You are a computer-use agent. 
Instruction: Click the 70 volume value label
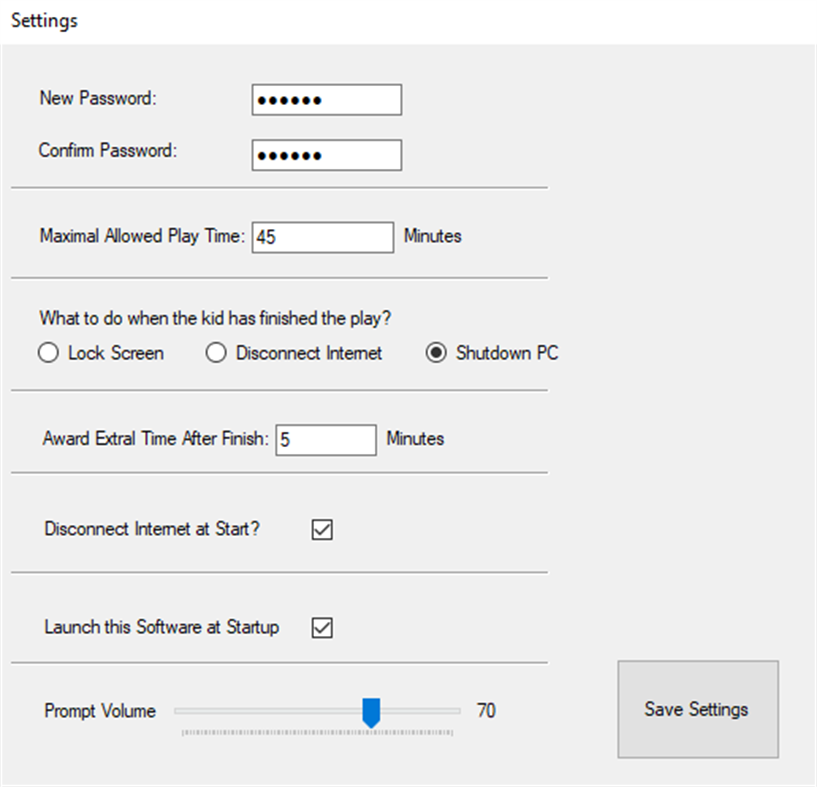[x=486, y=710]
